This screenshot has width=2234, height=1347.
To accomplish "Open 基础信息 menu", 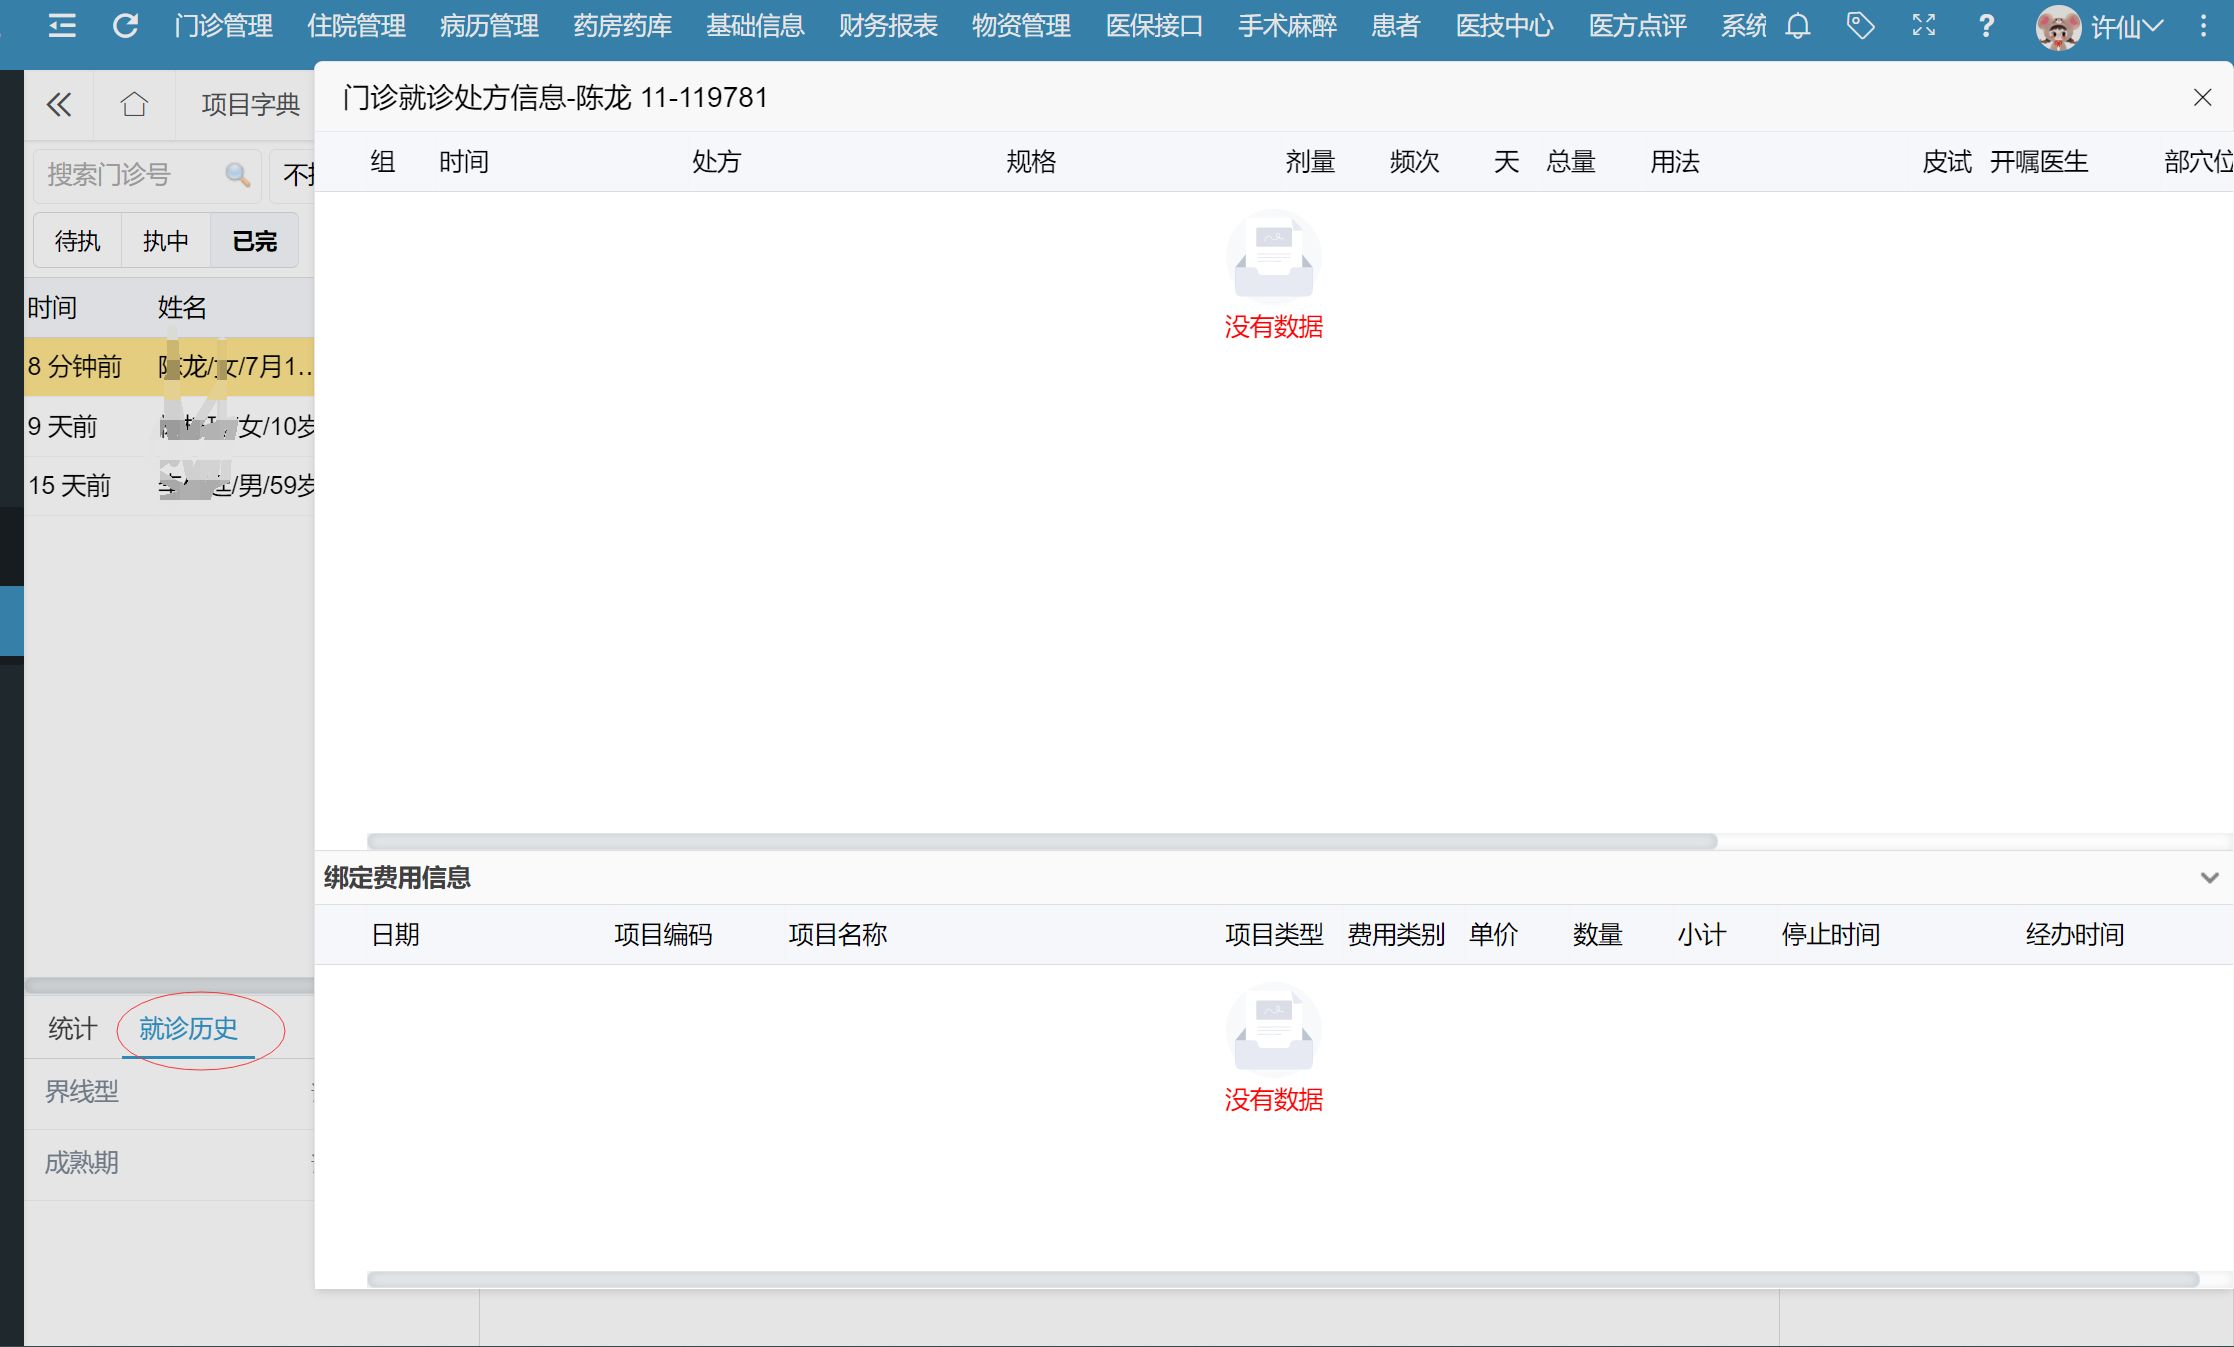I will click(x=755, y=26).
